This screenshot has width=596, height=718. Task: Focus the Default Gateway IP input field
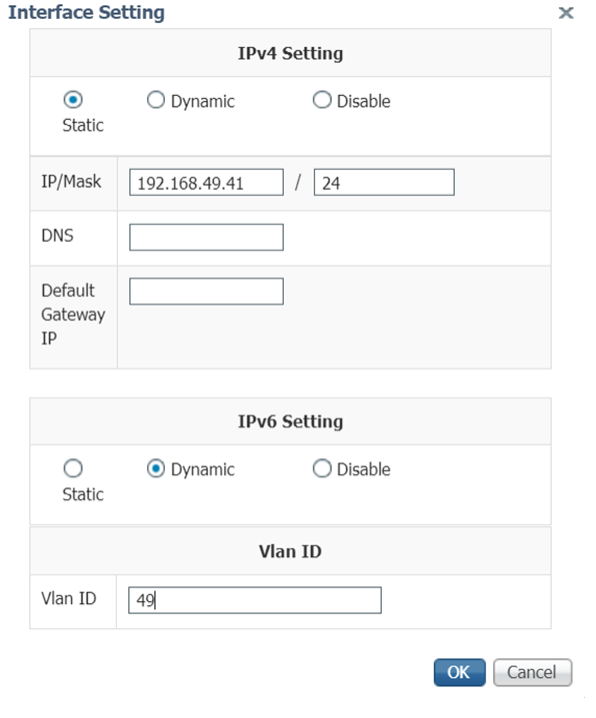206,291
